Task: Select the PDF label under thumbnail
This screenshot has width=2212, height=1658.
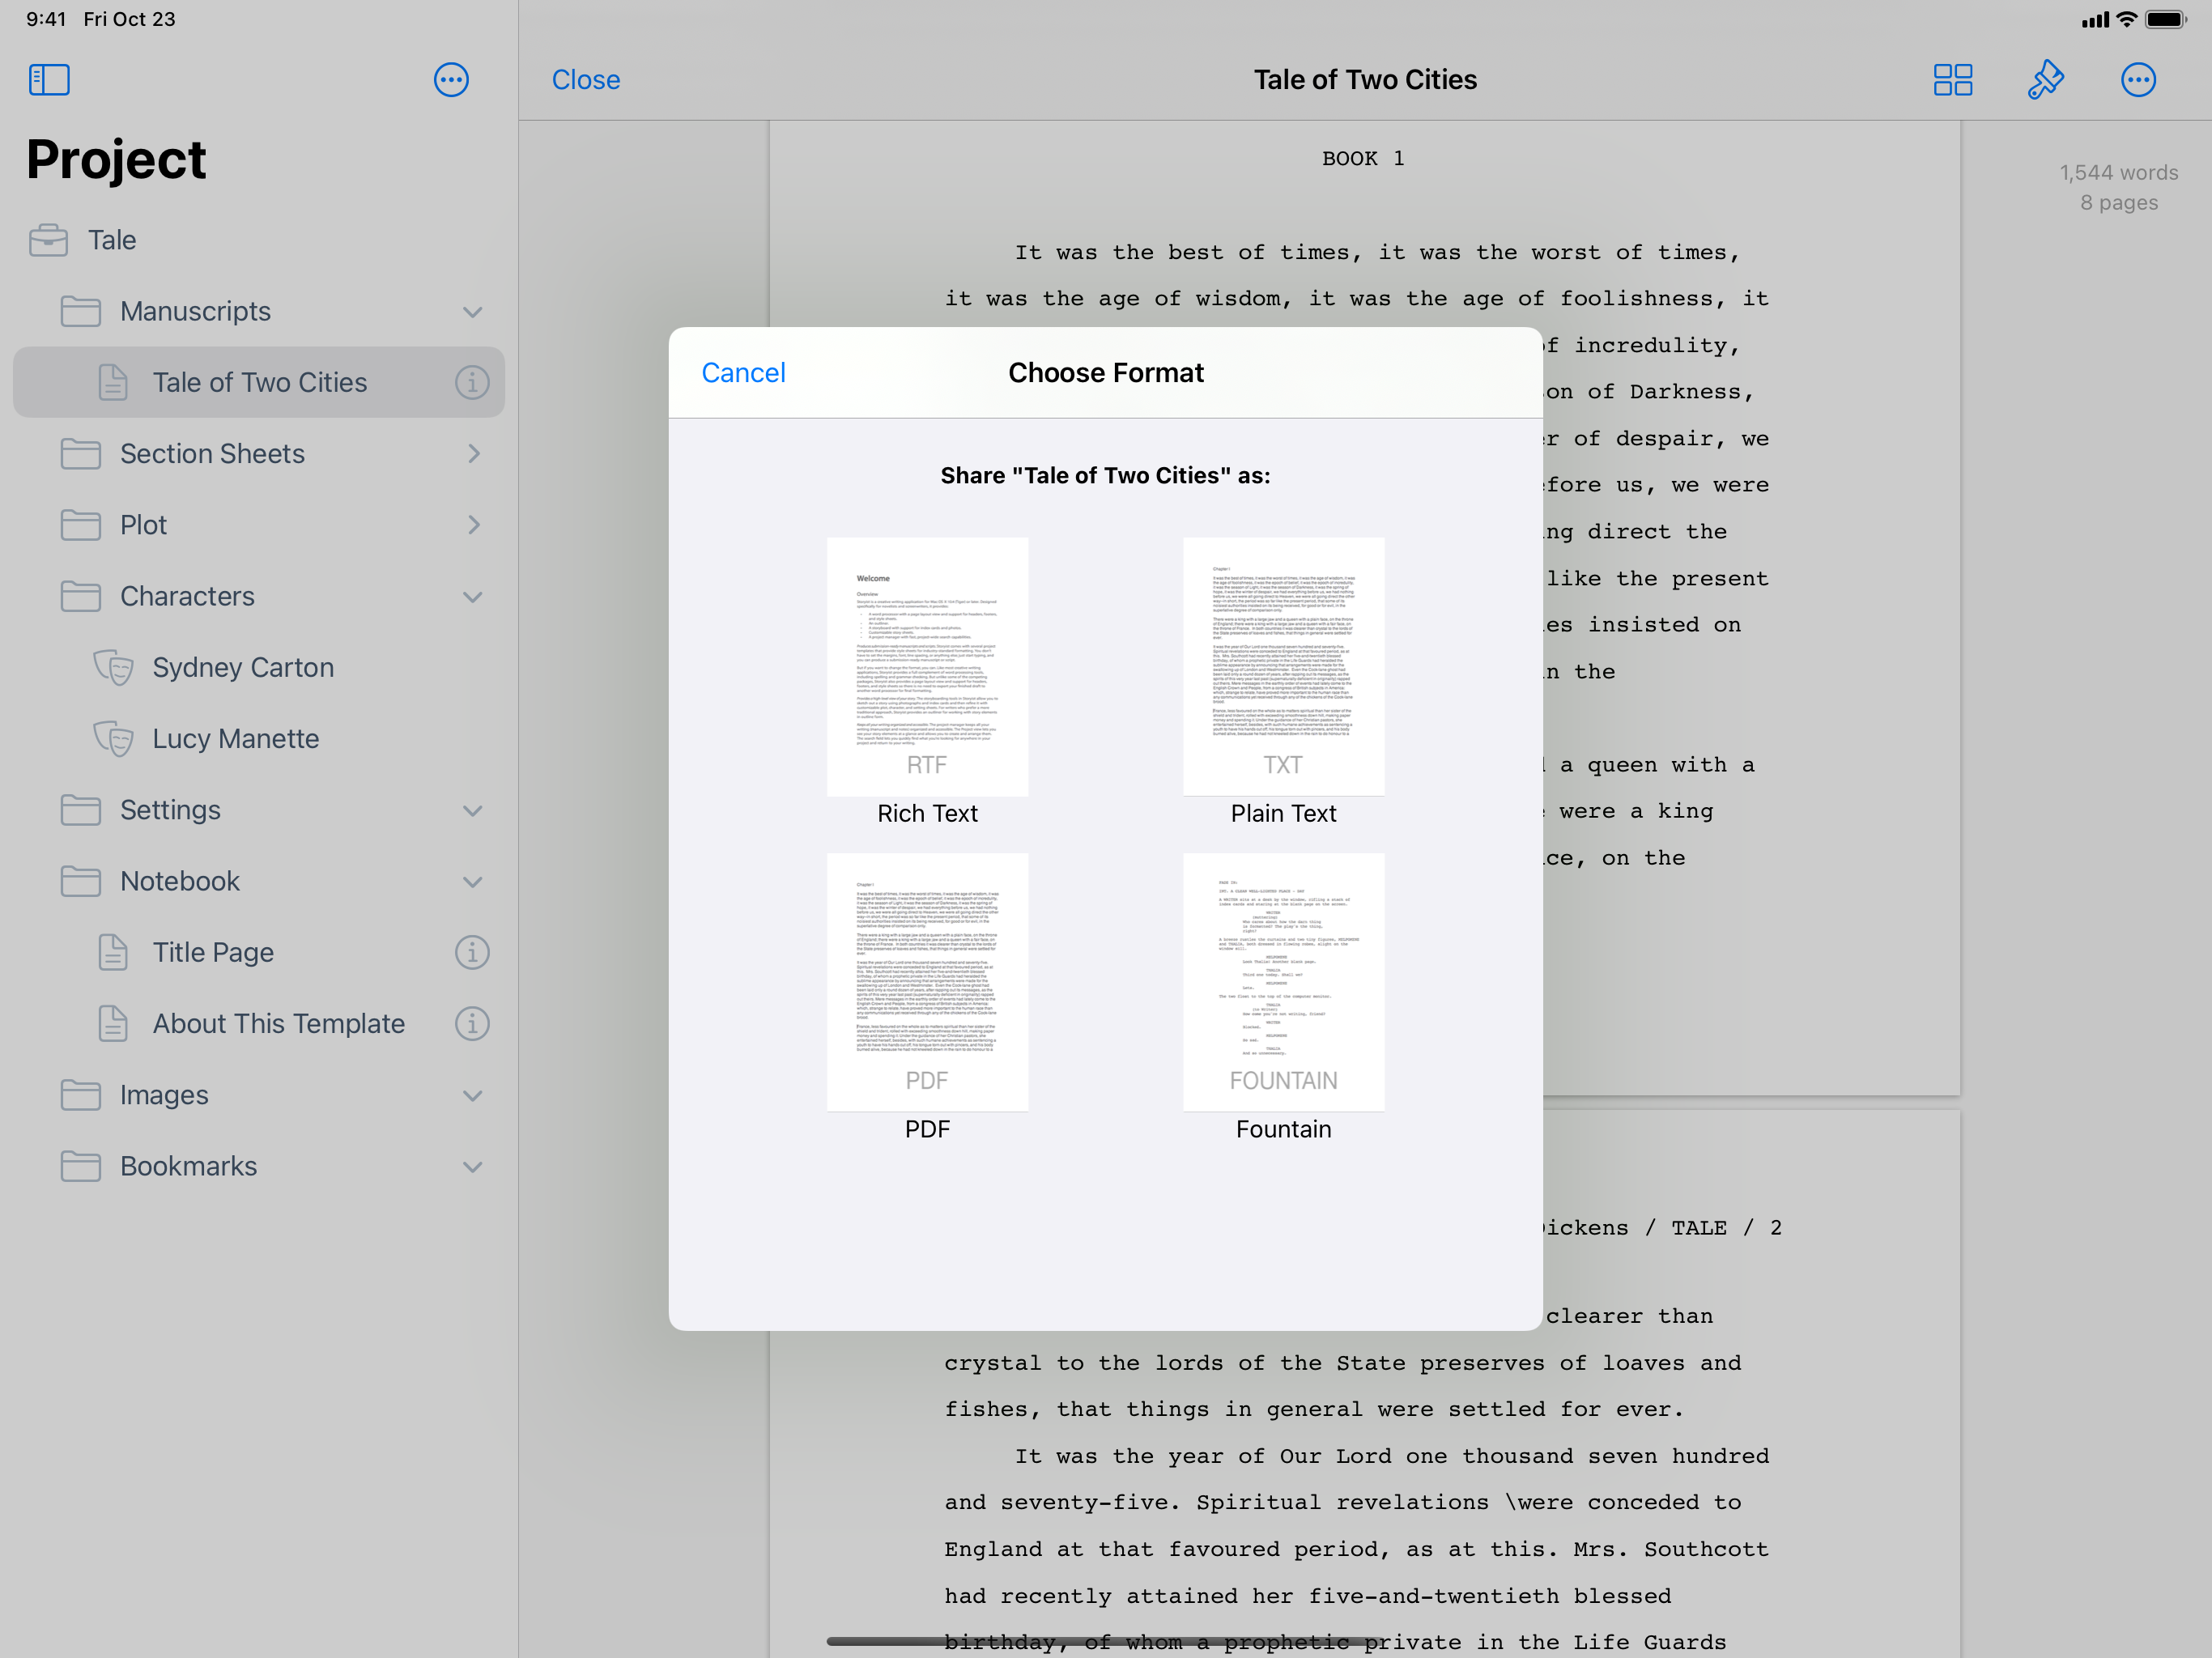Action: click(x=927, y=1129)
